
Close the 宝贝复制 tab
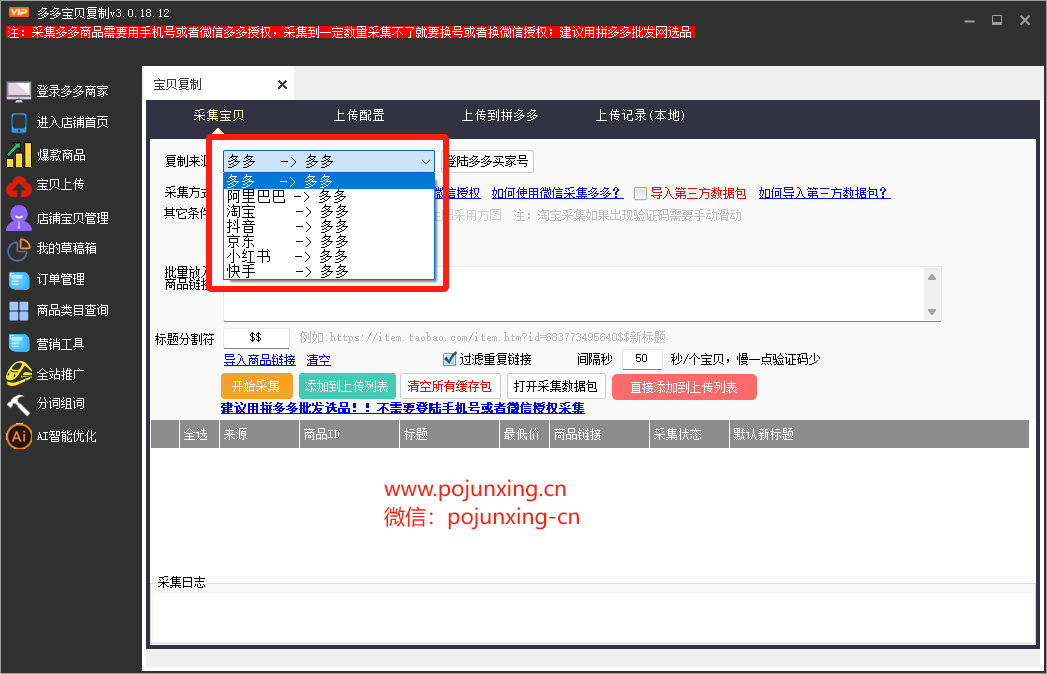click(282, 85)
